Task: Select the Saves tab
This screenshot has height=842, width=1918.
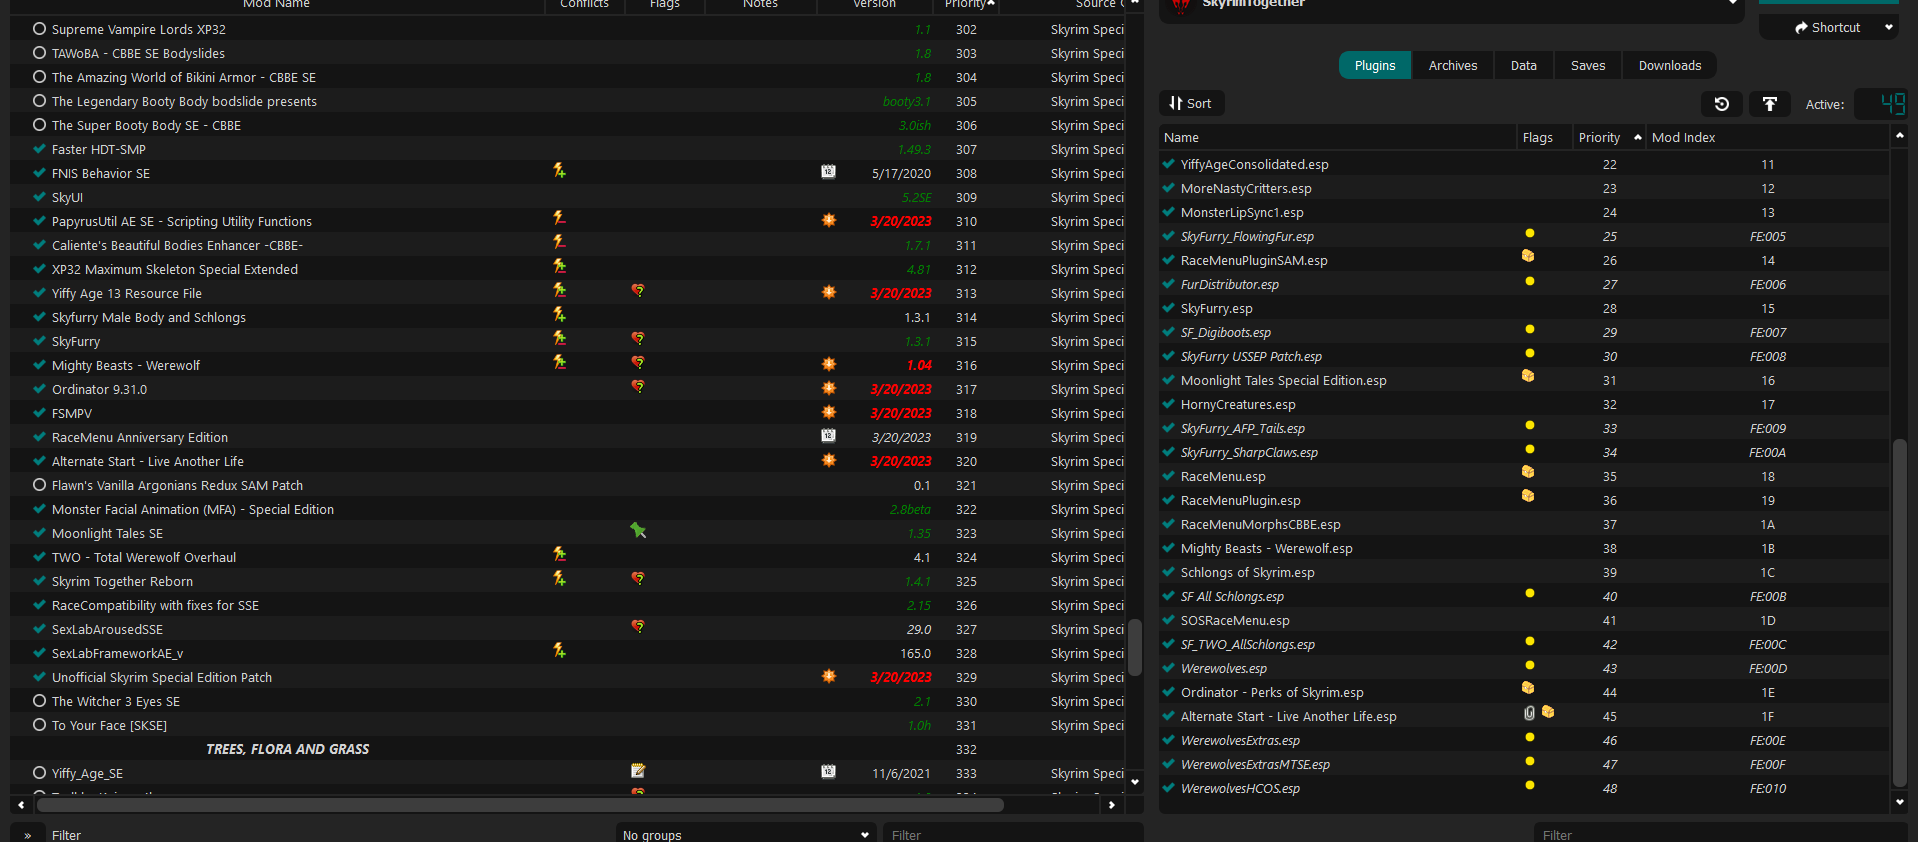Action: coord(1588,66)
